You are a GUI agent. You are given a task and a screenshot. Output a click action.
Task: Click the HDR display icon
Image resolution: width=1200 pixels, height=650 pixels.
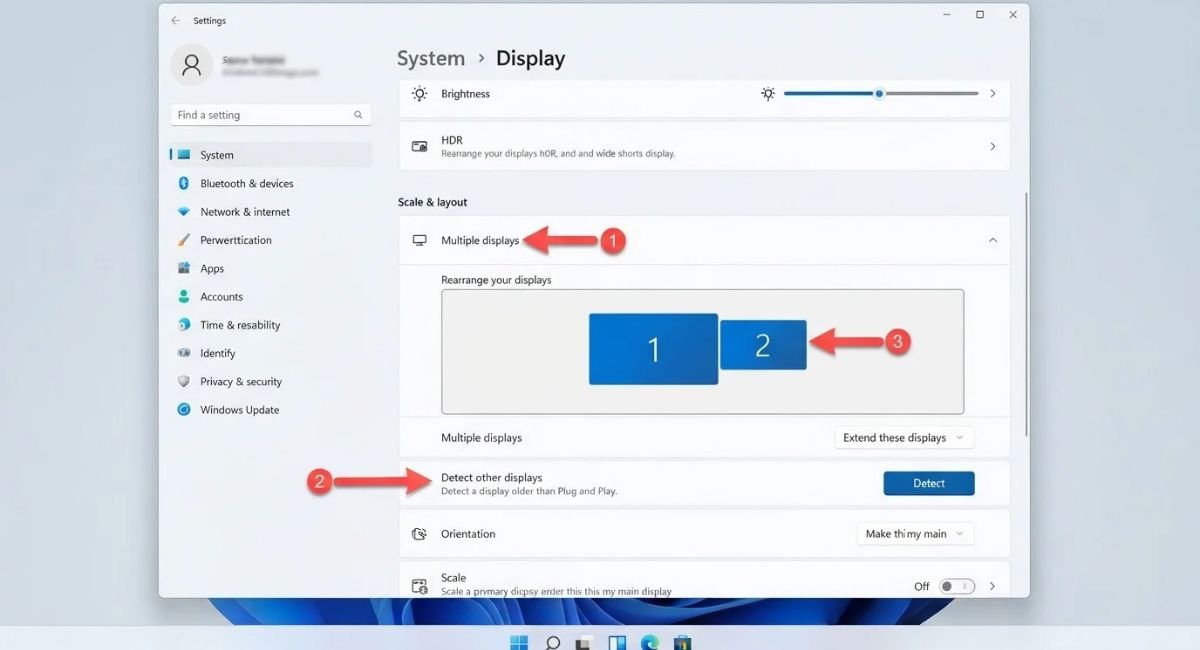pyautogui.click(x=420, y=146)
